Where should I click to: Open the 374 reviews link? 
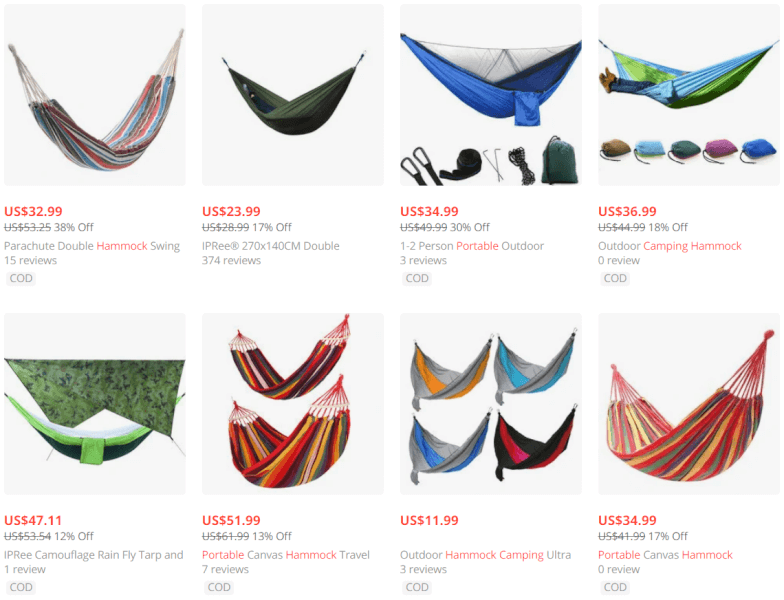(232, 260)
